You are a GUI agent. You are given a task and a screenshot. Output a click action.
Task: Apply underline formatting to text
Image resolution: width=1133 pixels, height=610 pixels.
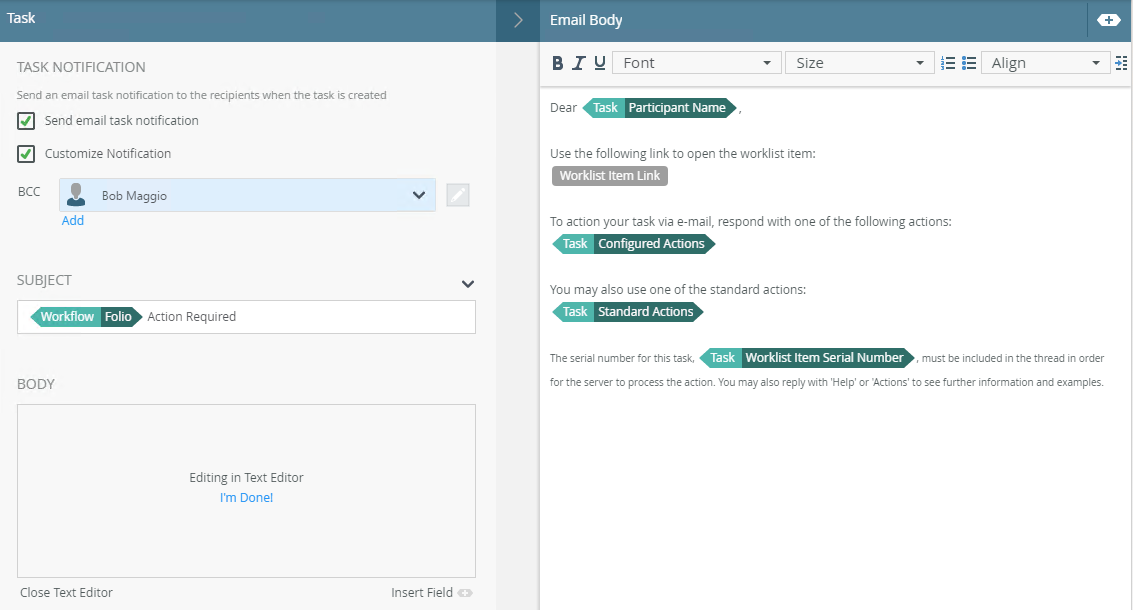tap(600, 63)
